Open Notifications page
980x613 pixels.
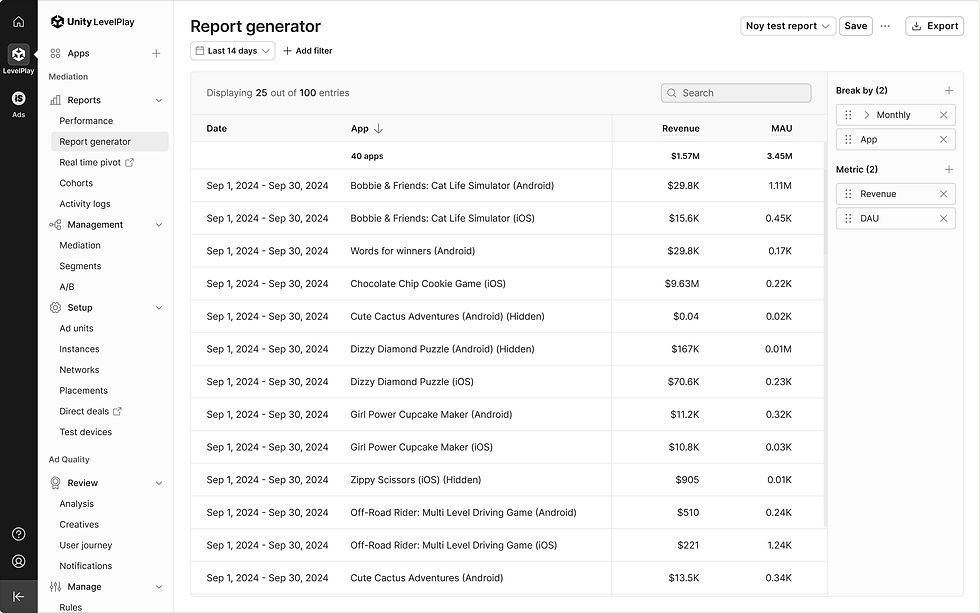click(x=86, y=566)
